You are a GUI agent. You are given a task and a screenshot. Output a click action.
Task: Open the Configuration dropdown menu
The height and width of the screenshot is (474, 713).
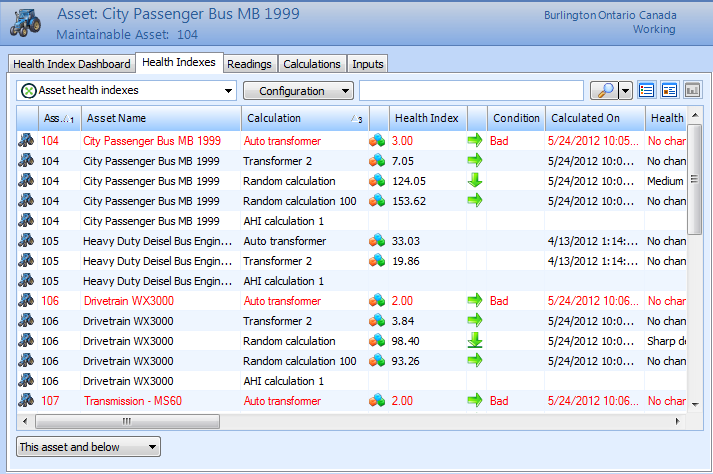pos(298,91)
